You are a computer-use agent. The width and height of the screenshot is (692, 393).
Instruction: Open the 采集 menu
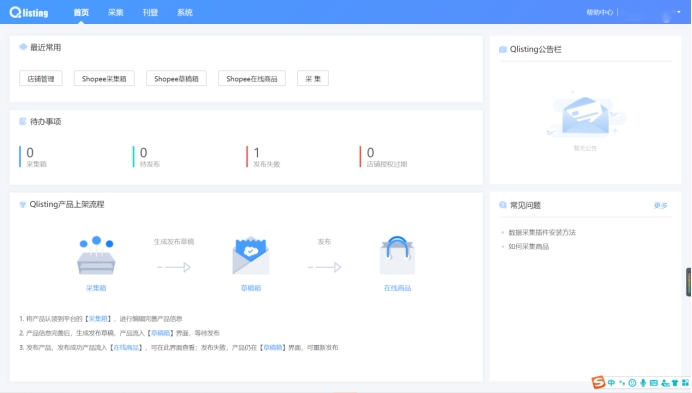[x=116, y=12]
